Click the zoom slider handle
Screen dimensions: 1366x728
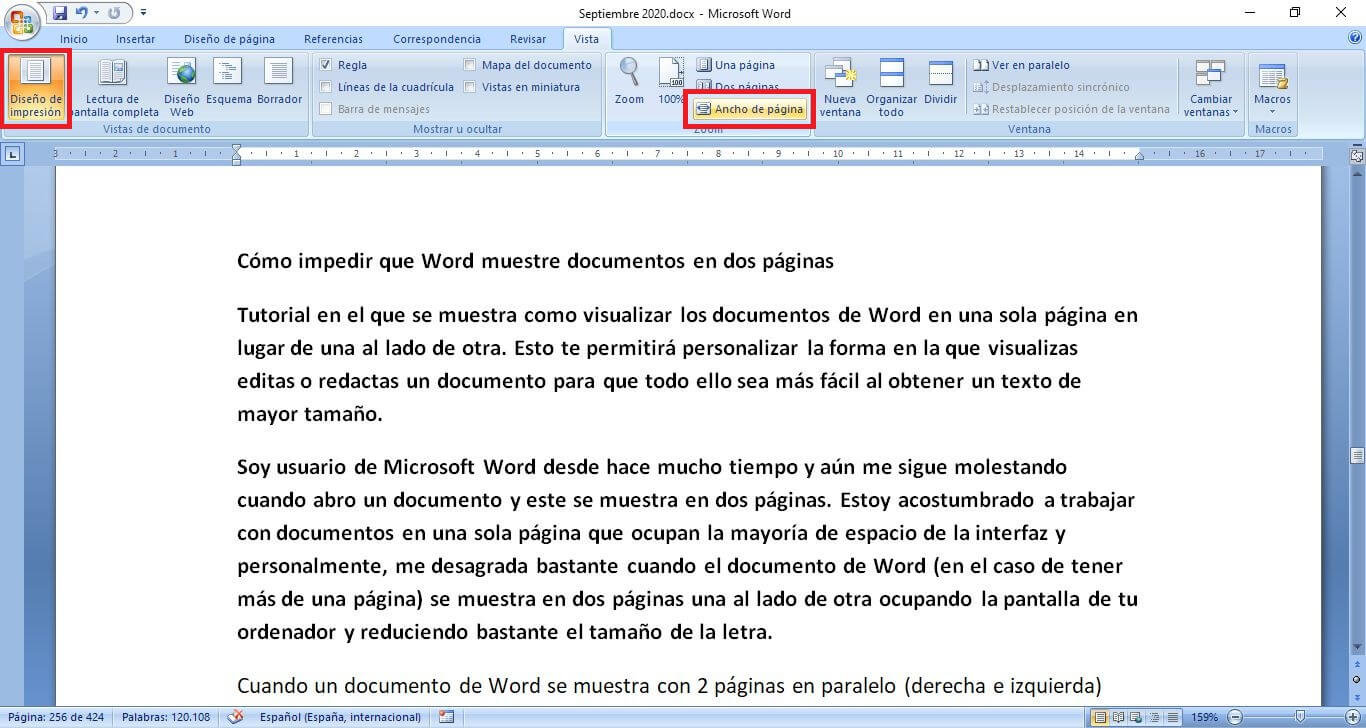tap(1299, 717)
